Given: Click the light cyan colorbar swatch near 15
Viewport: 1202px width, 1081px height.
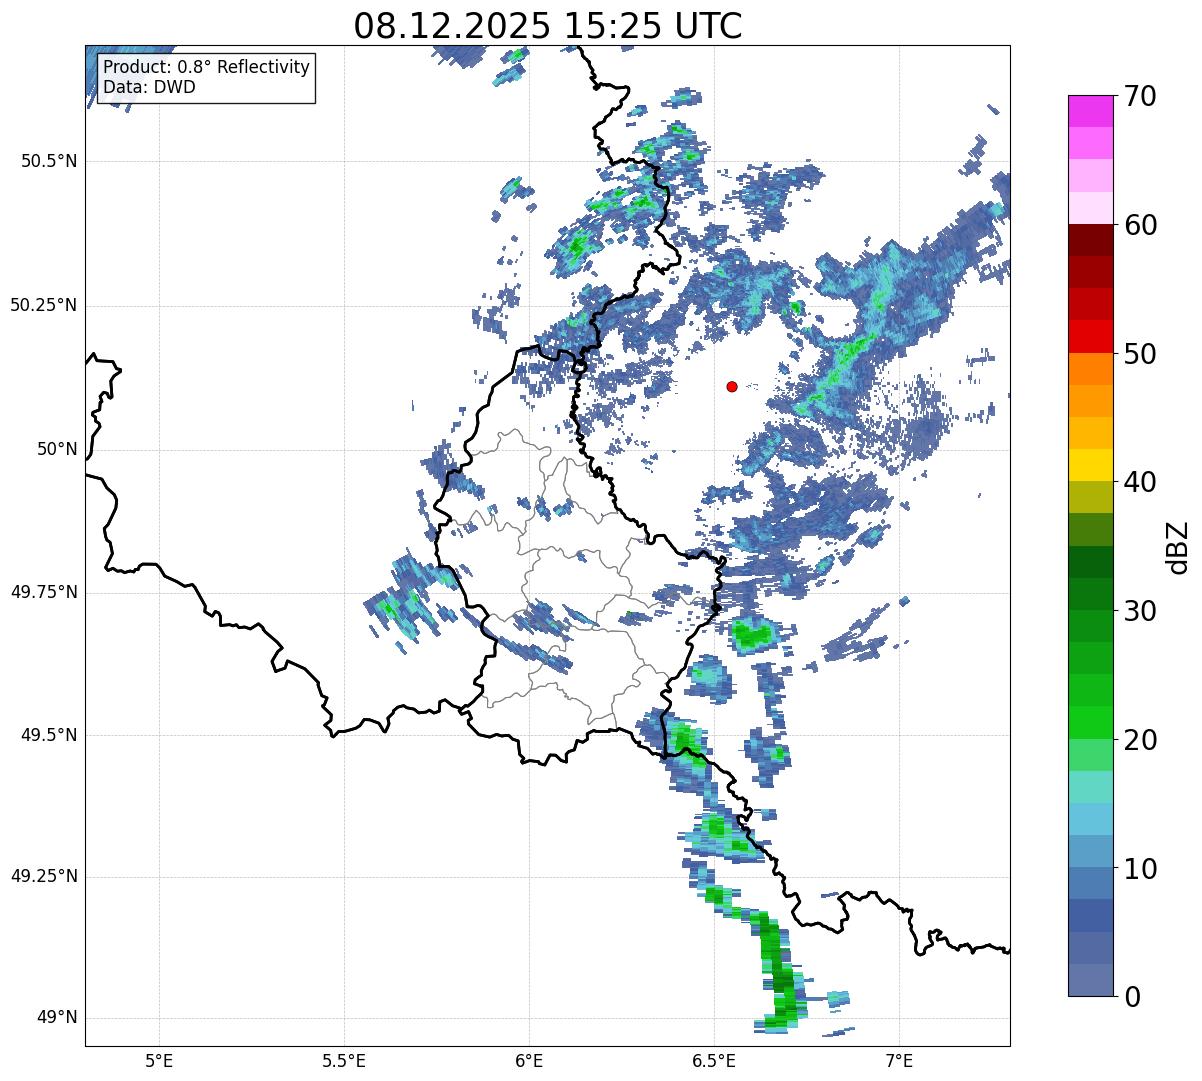Looking at the screenshot, I should pyautogui.click(x=1090, y=787).
